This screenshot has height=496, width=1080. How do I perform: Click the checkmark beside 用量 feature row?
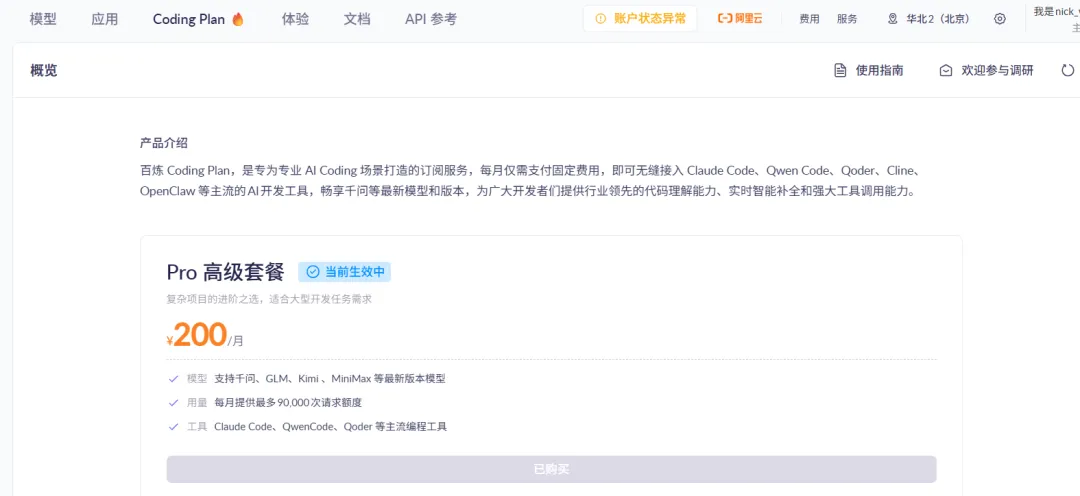174,402
